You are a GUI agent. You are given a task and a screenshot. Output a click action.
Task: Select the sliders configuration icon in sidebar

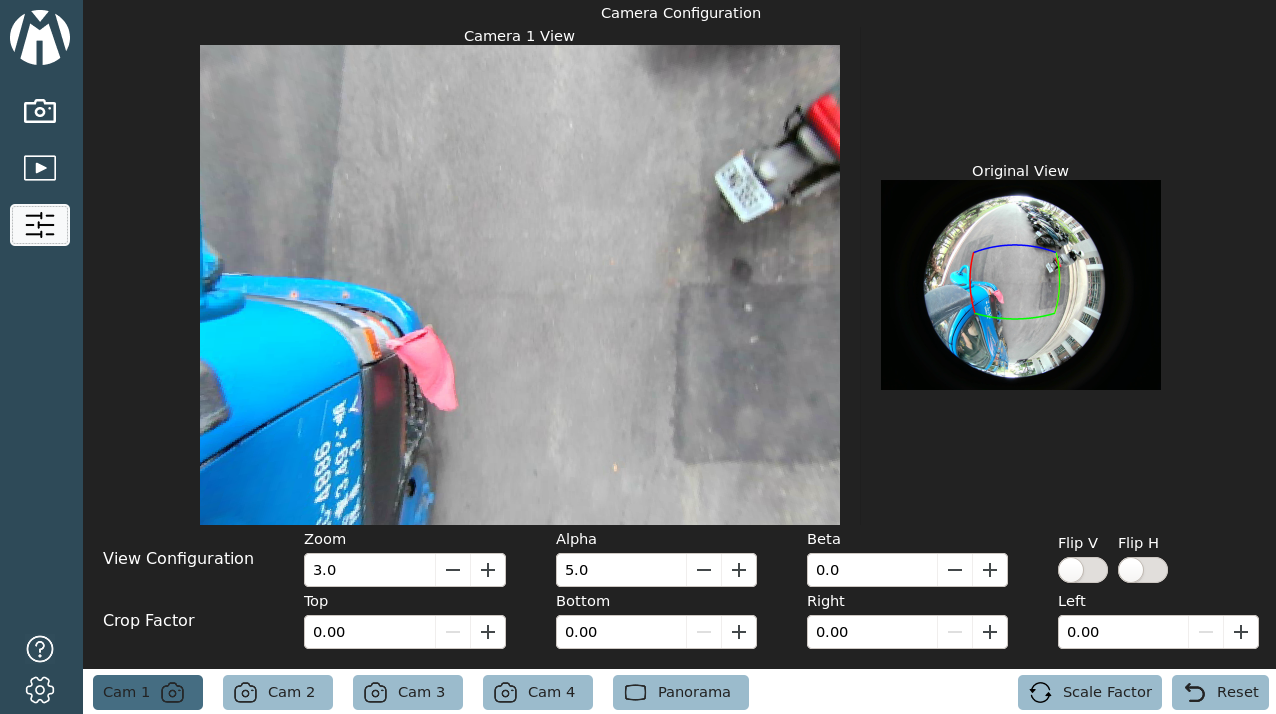coord(40,225)
